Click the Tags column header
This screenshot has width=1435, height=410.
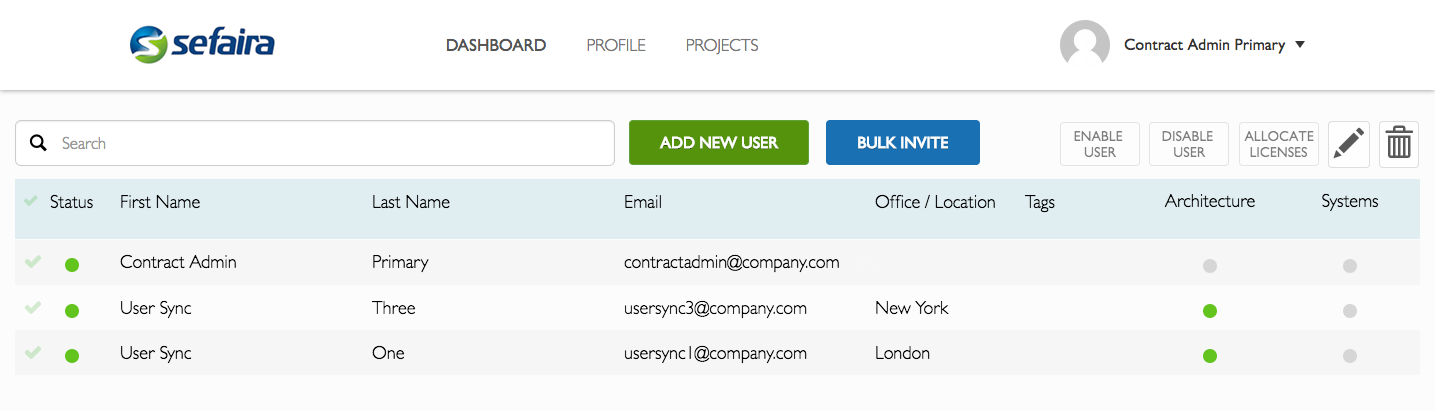click(1040, 202)
